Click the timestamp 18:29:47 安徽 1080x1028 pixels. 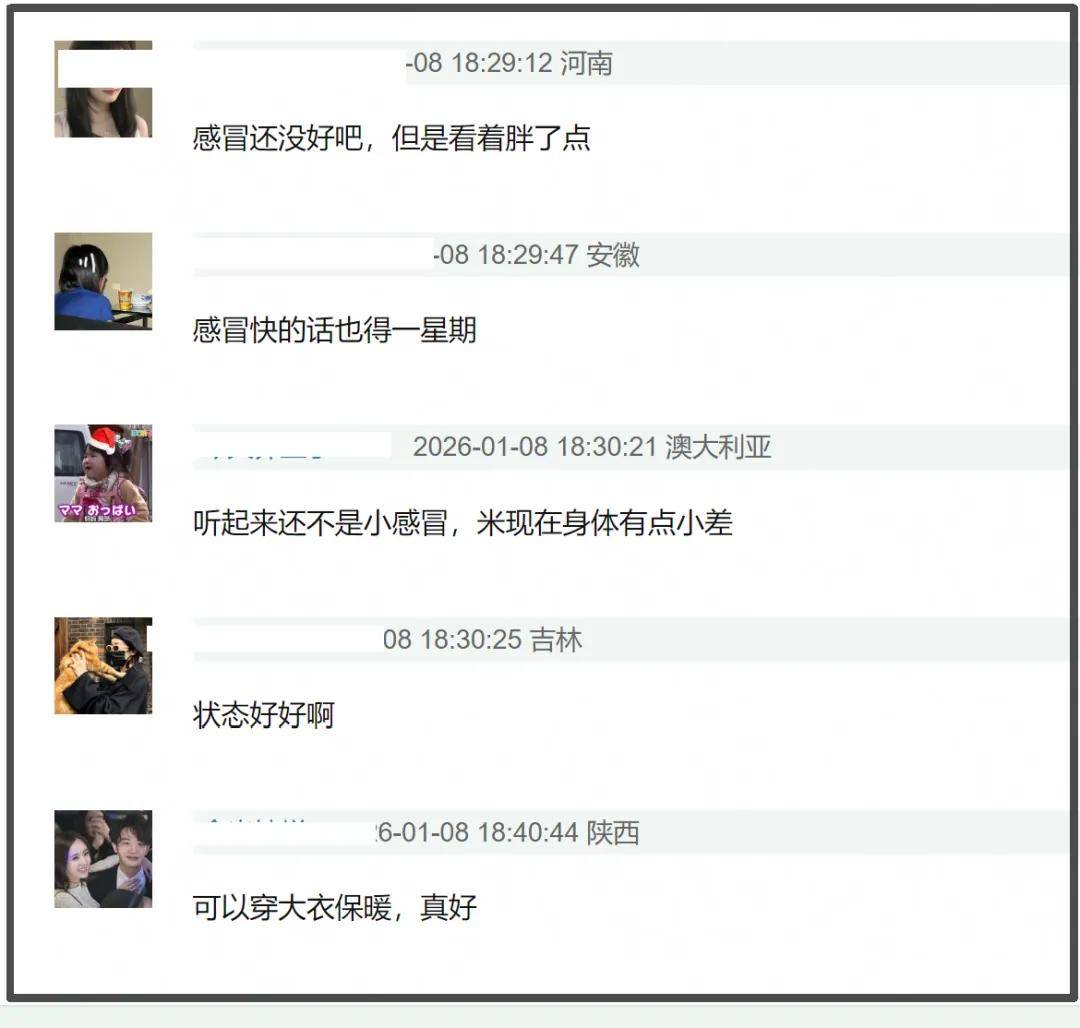tap(537, 255)
